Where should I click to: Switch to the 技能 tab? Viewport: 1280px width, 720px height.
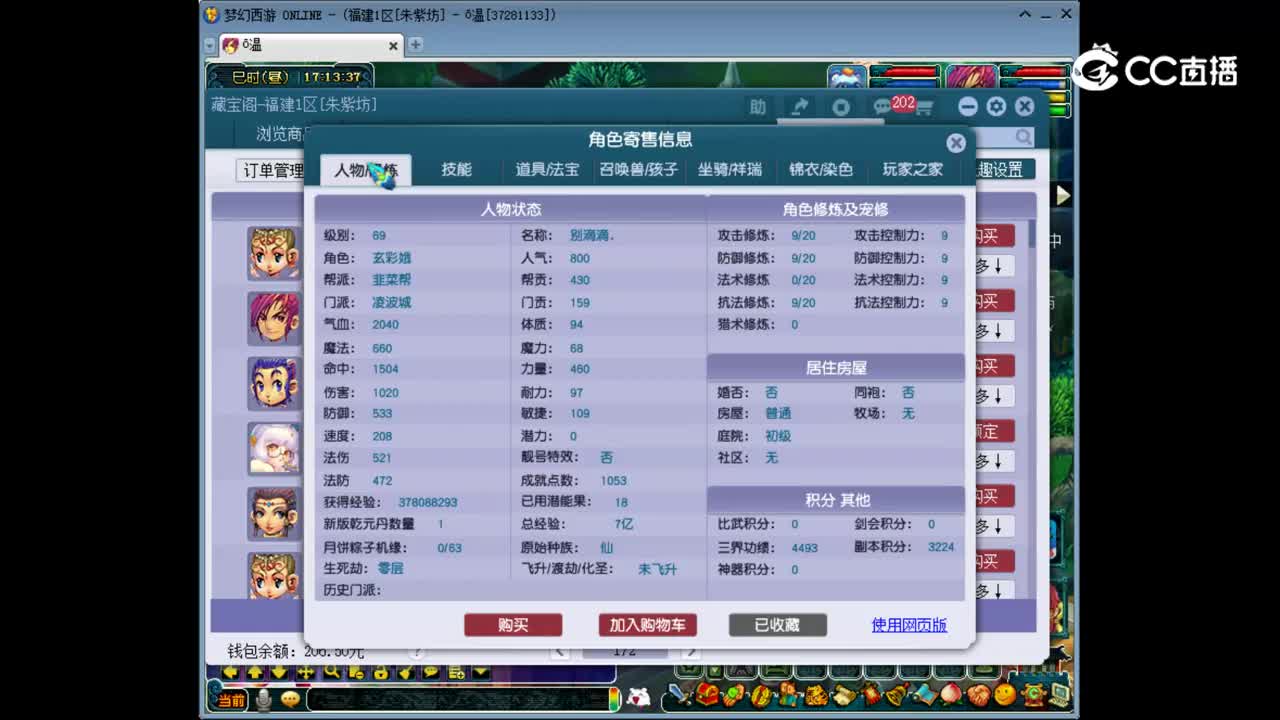coord(456,170)
